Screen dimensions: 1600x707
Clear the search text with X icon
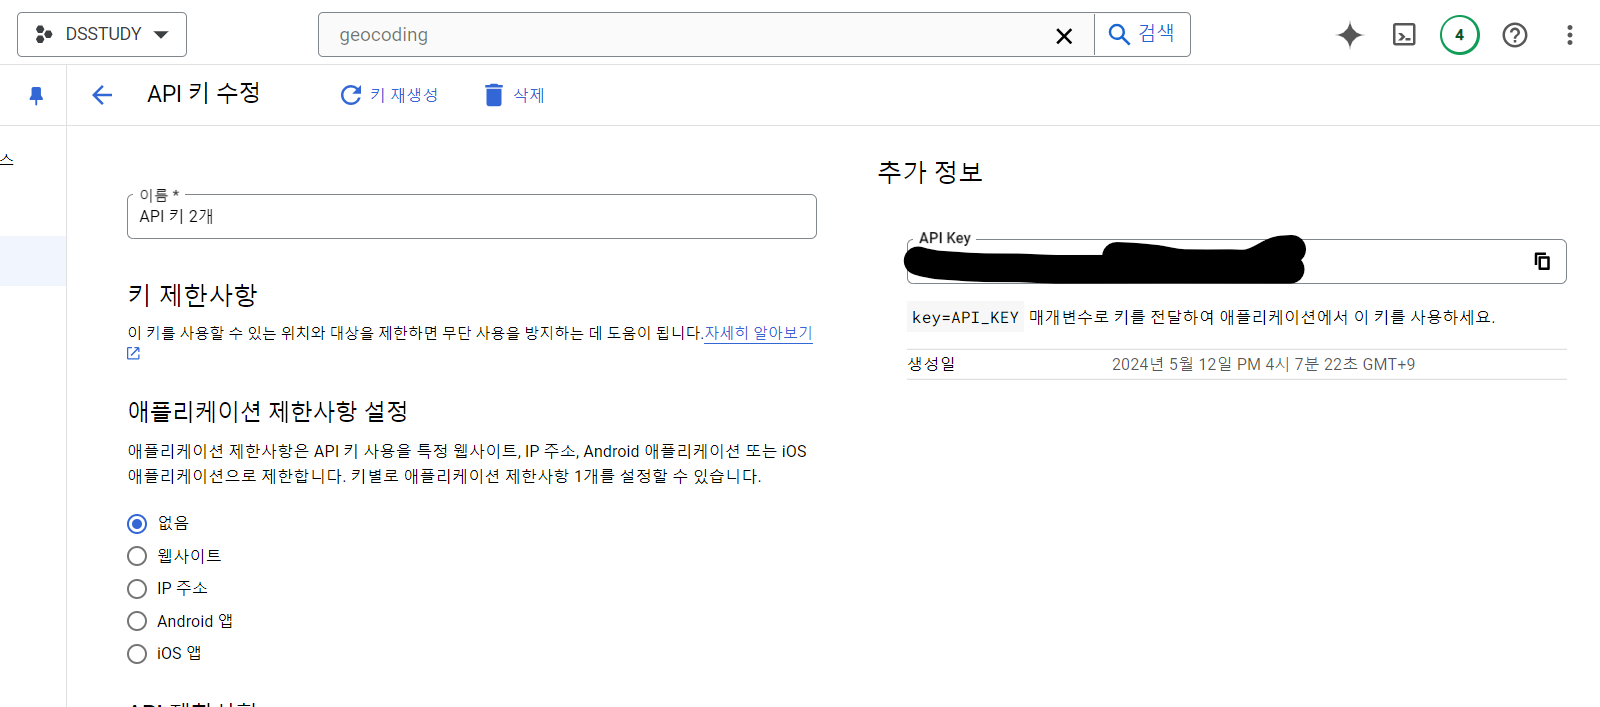click(1064, 36)
